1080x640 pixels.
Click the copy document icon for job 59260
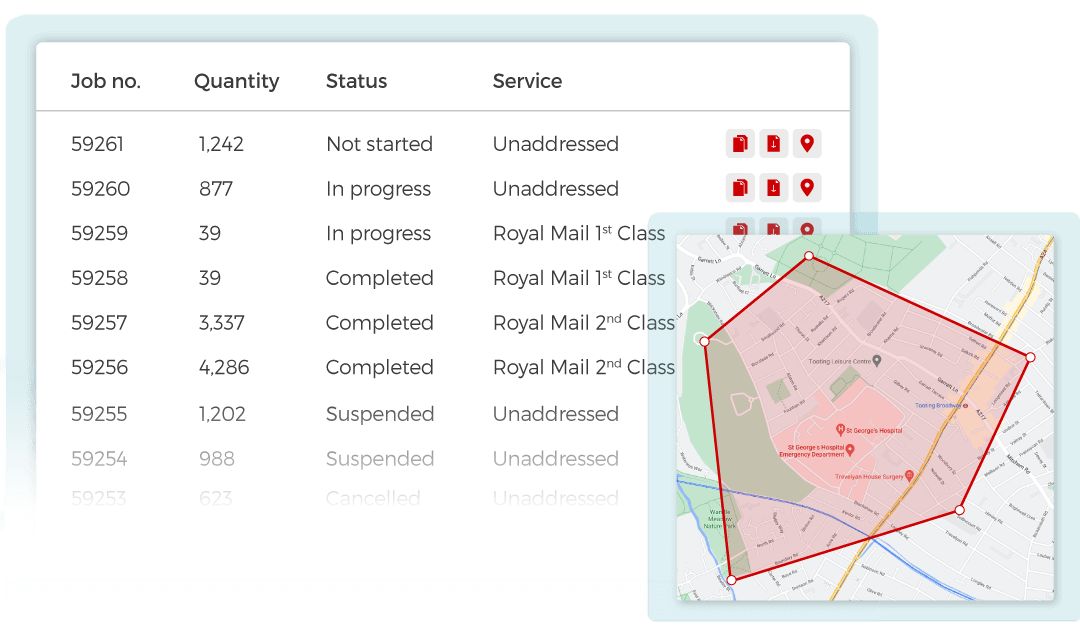740,188
